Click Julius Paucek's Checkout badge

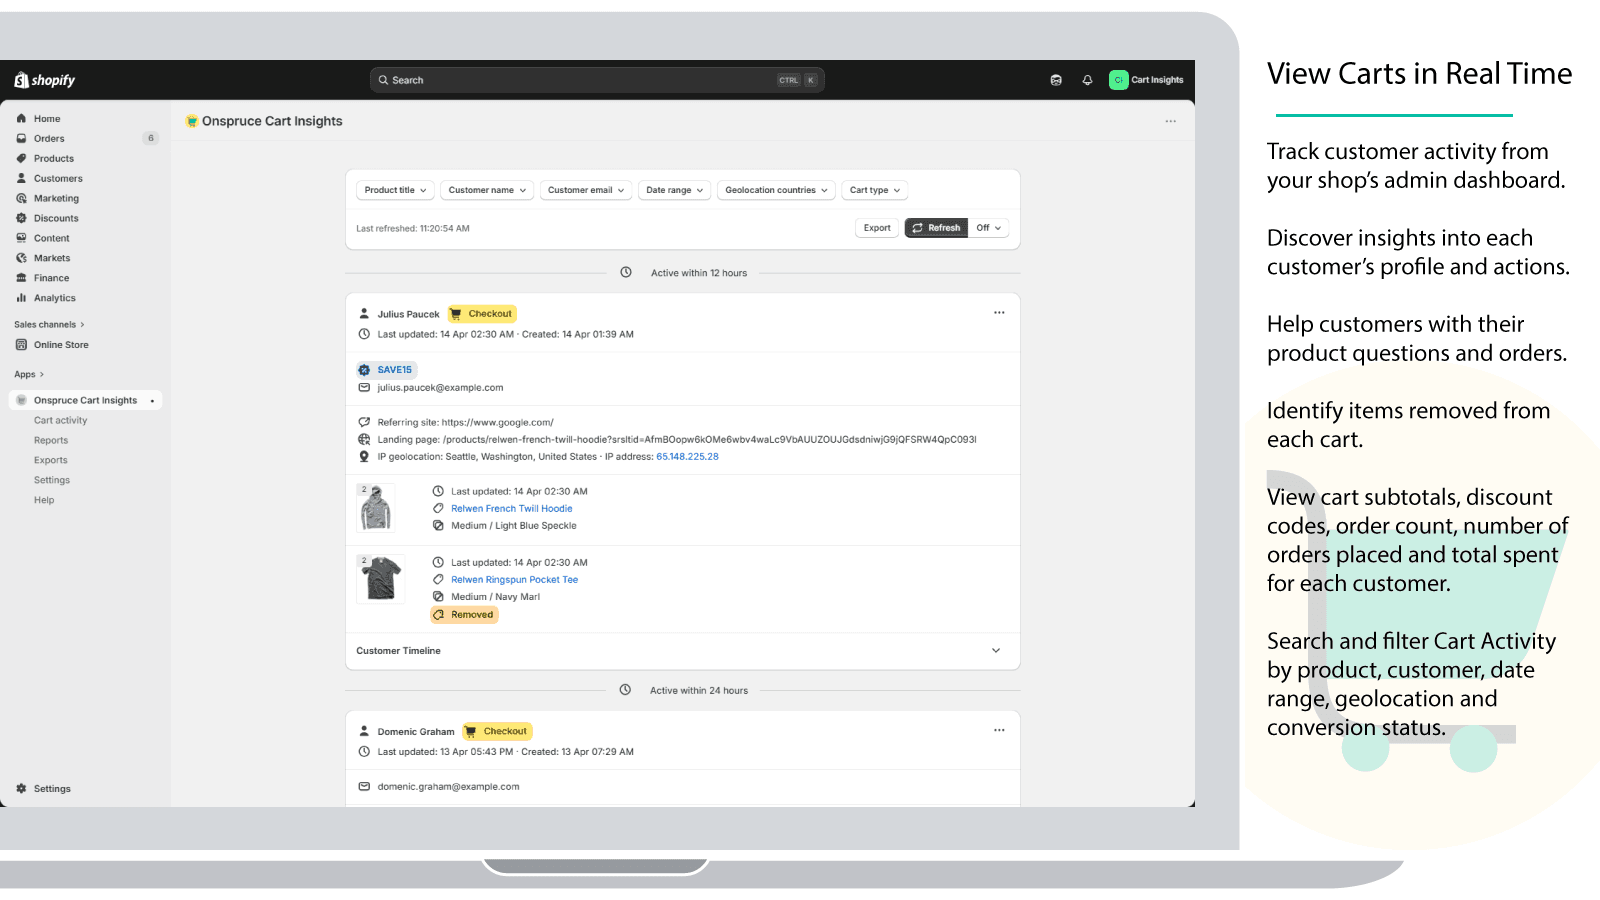pyautogui.click(x=482, y=314)
